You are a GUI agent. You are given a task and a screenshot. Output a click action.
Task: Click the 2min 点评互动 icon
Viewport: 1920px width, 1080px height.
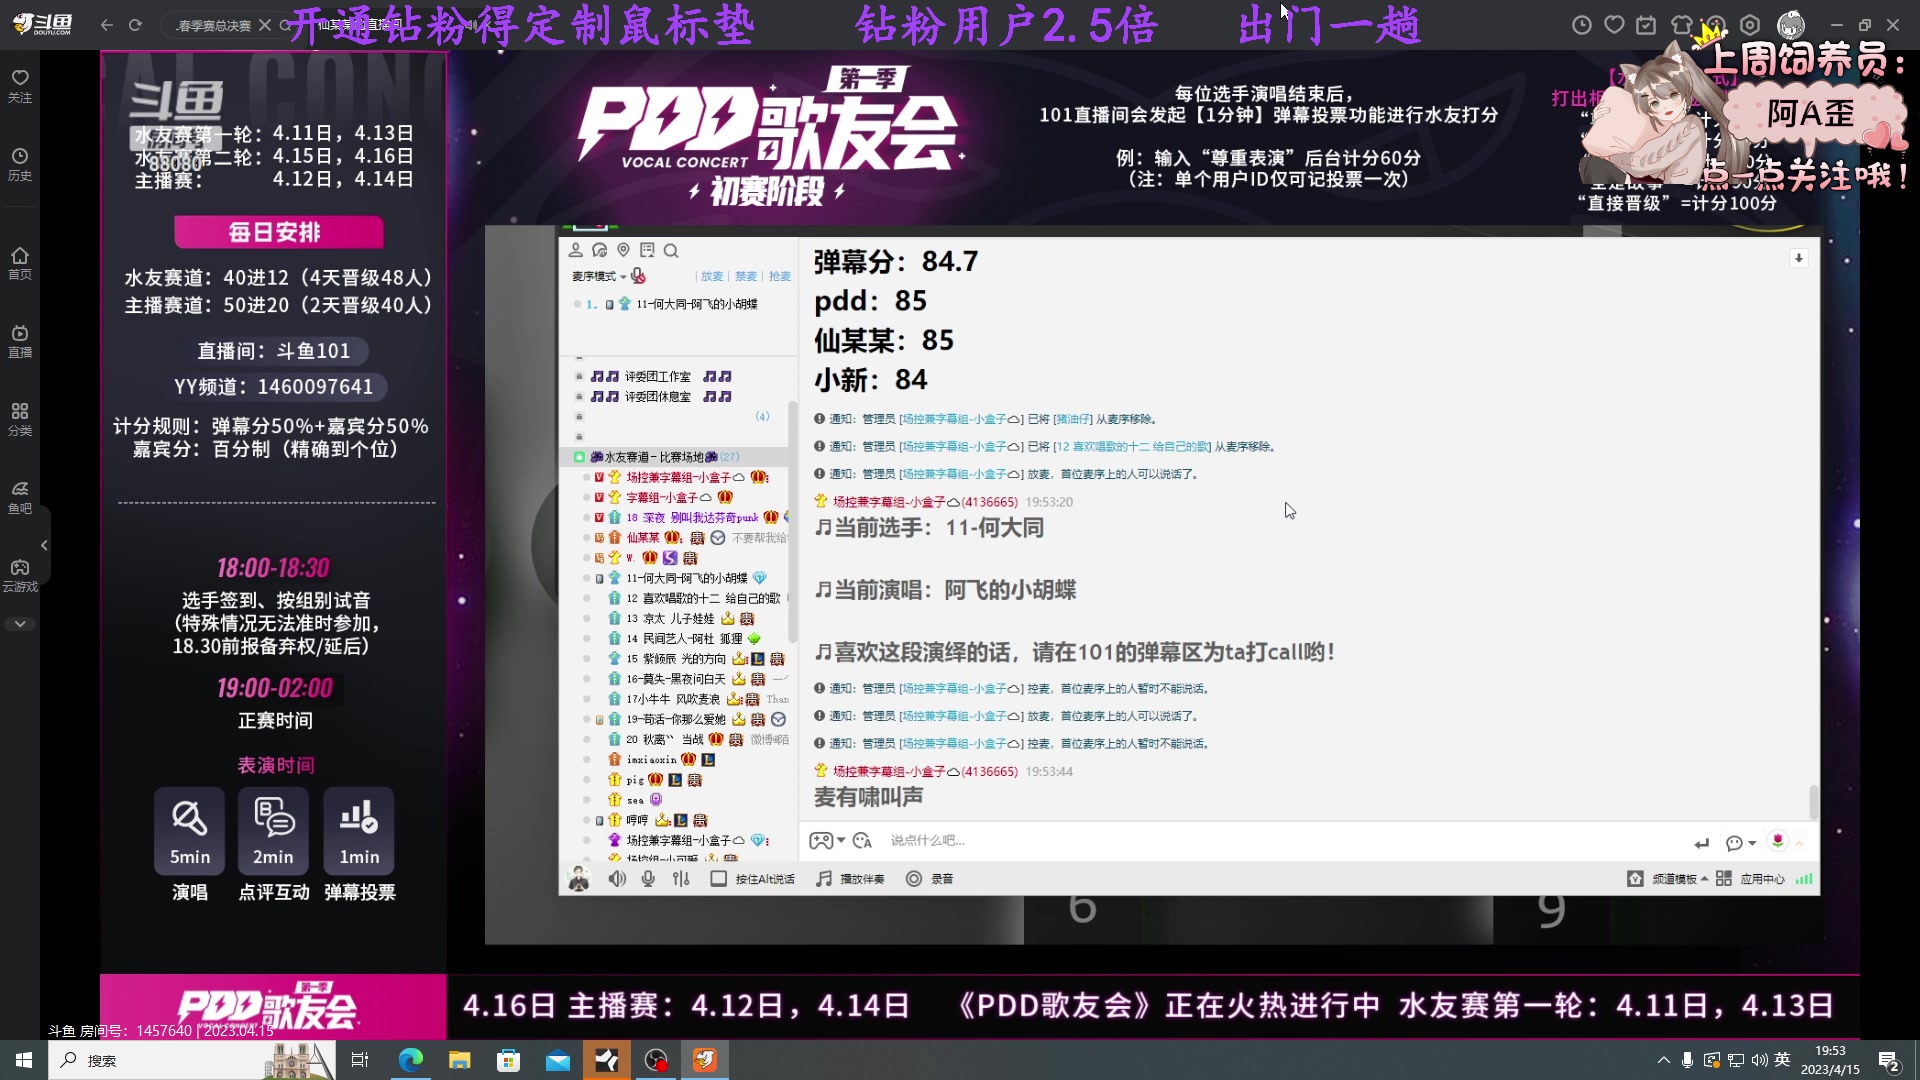(x=273, y=831)
